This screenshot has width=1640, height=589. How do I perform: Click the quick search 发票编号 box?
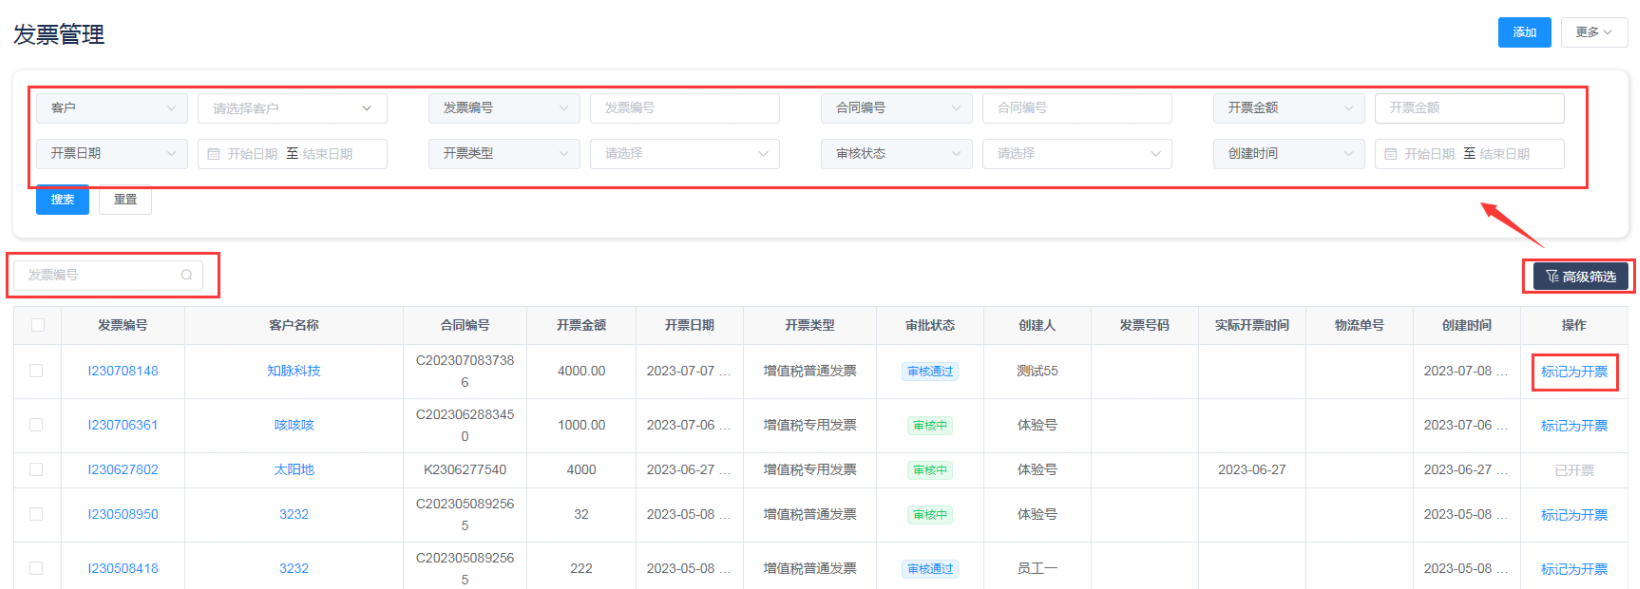(x=108, y=275)
